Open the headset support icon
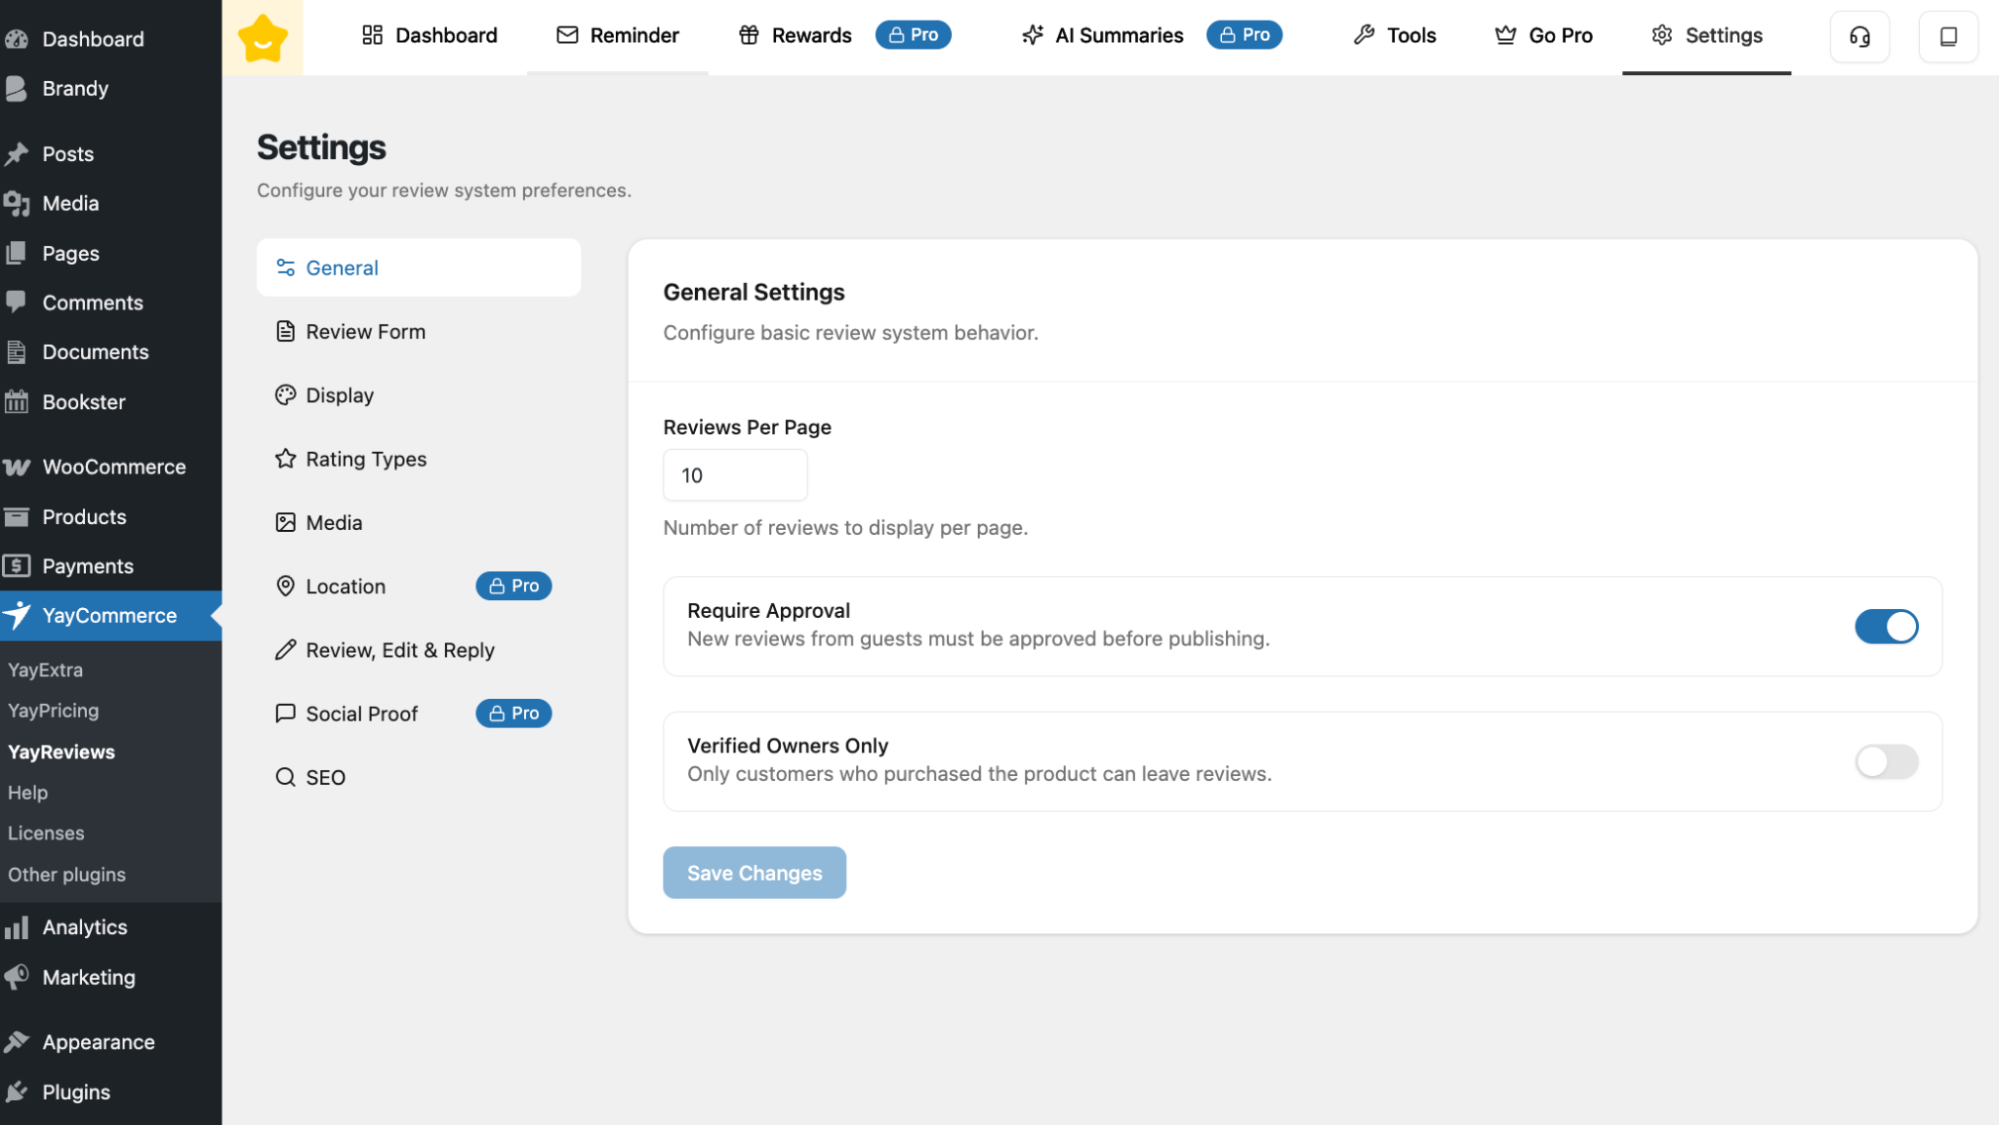Viewport: 1999px width, 1126px height. click(x=1860, y=36)
